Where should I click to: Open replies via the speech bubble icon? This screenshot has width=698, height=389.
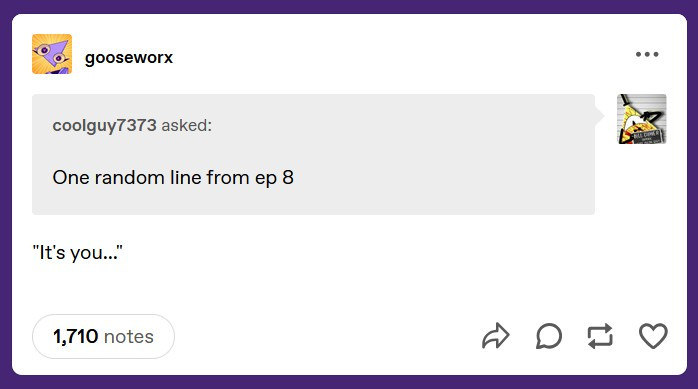tap(549, 336)
